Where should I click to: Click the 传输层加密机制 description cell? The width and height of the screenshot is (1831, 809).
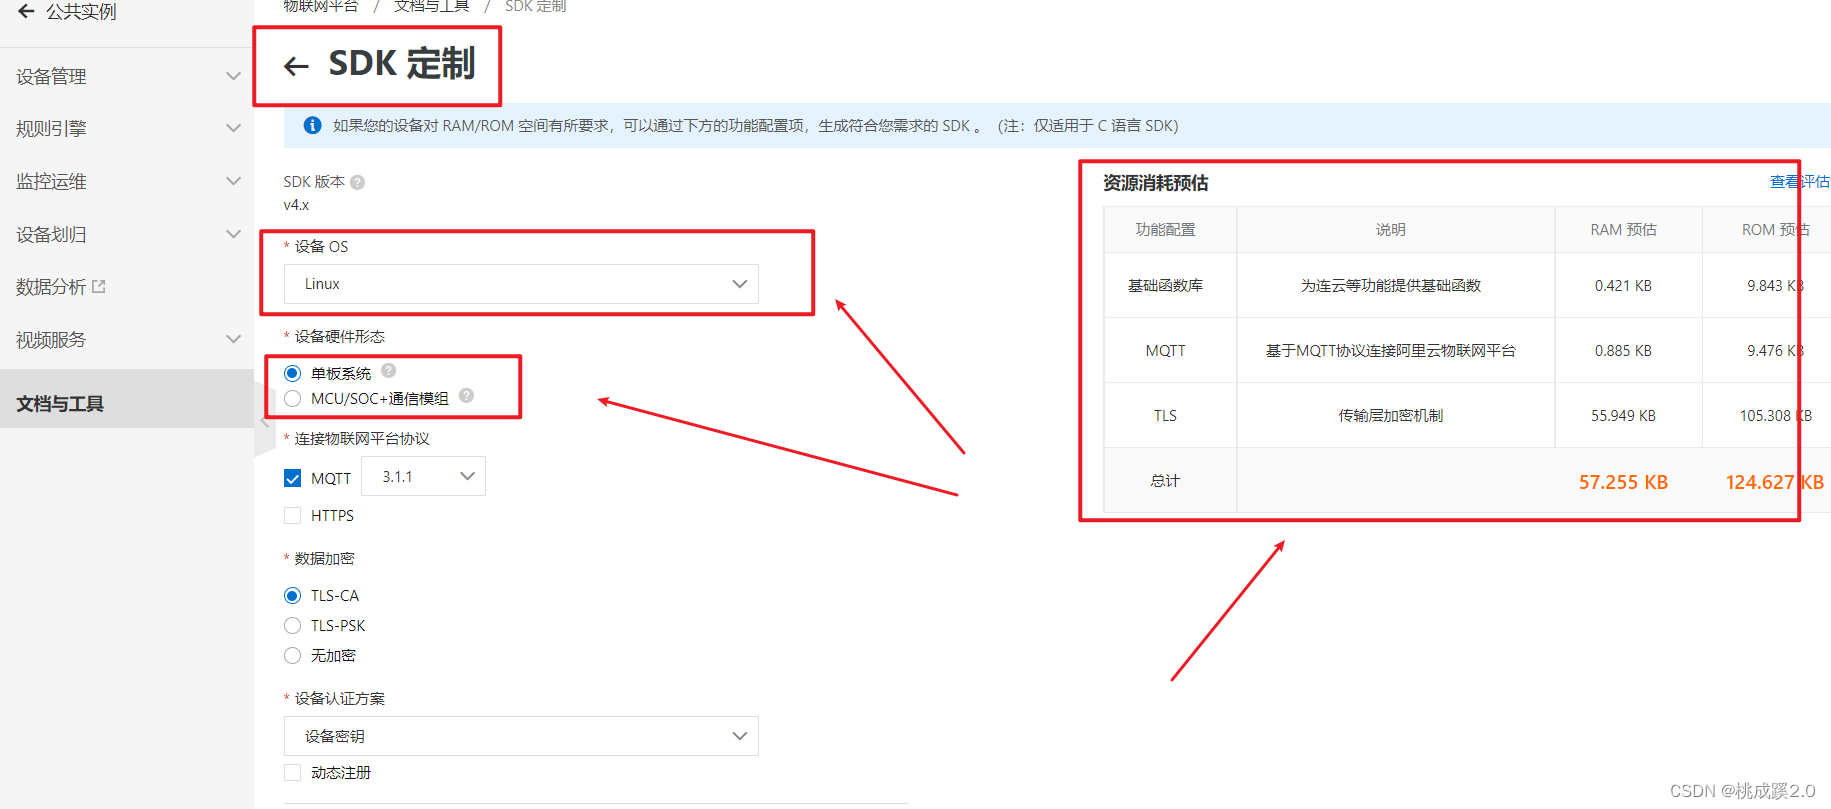[x=1390, y=415]
